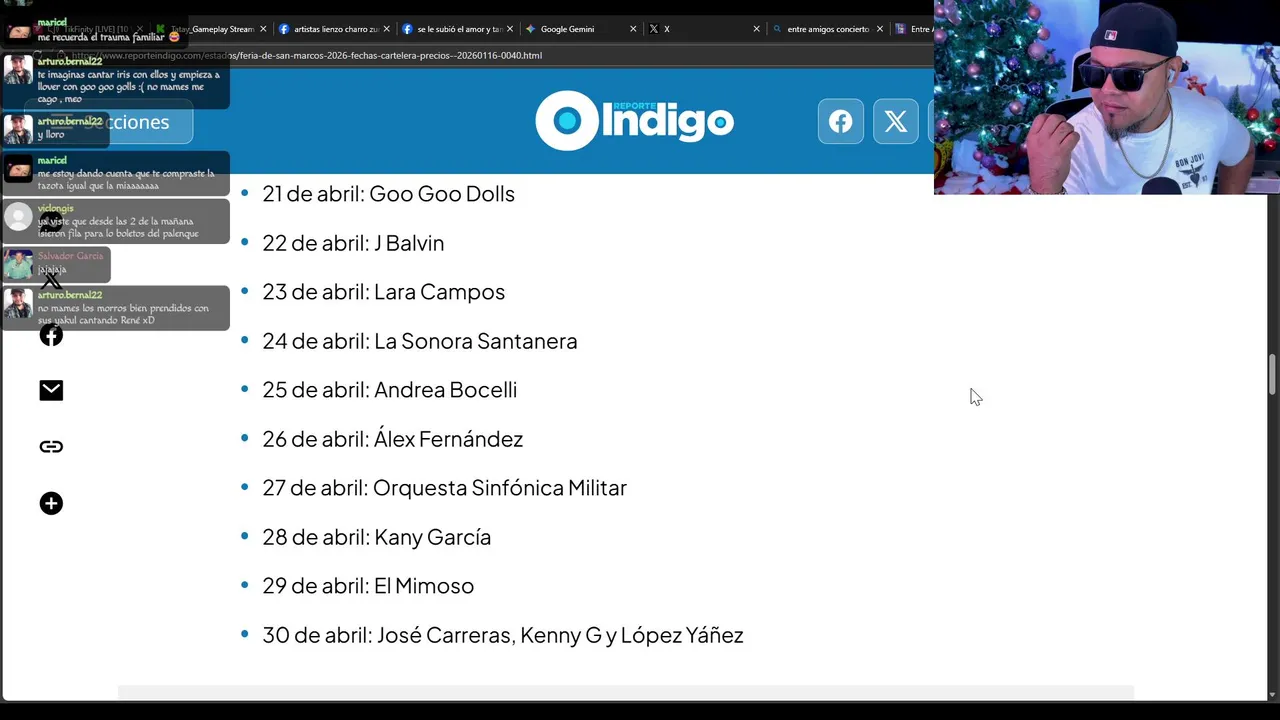
Task: Click '30 de abril: José Carreras' line
Action: click(502, 635)
